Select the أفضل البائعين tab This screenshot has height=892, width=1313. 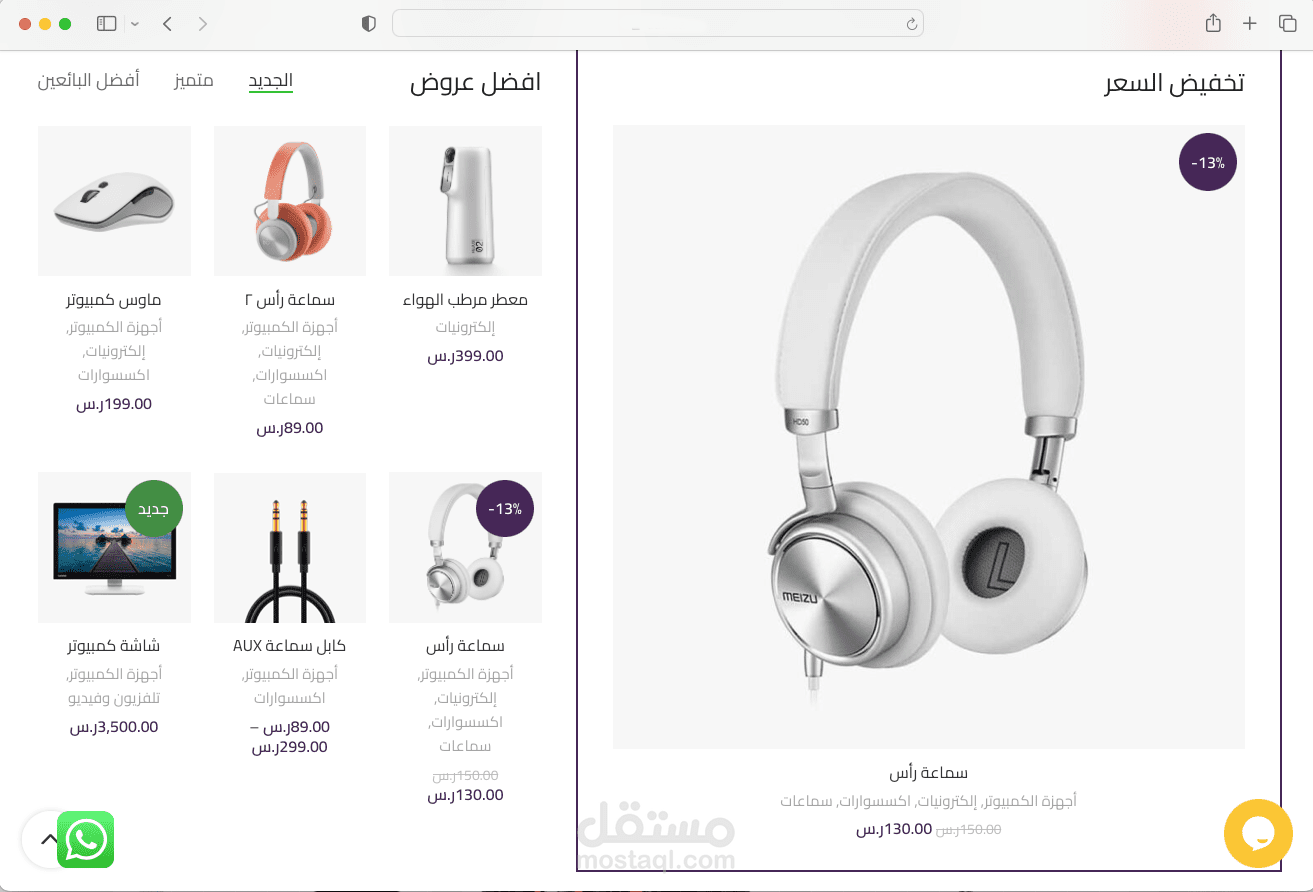pyautogui.click(x=89, y=80)
